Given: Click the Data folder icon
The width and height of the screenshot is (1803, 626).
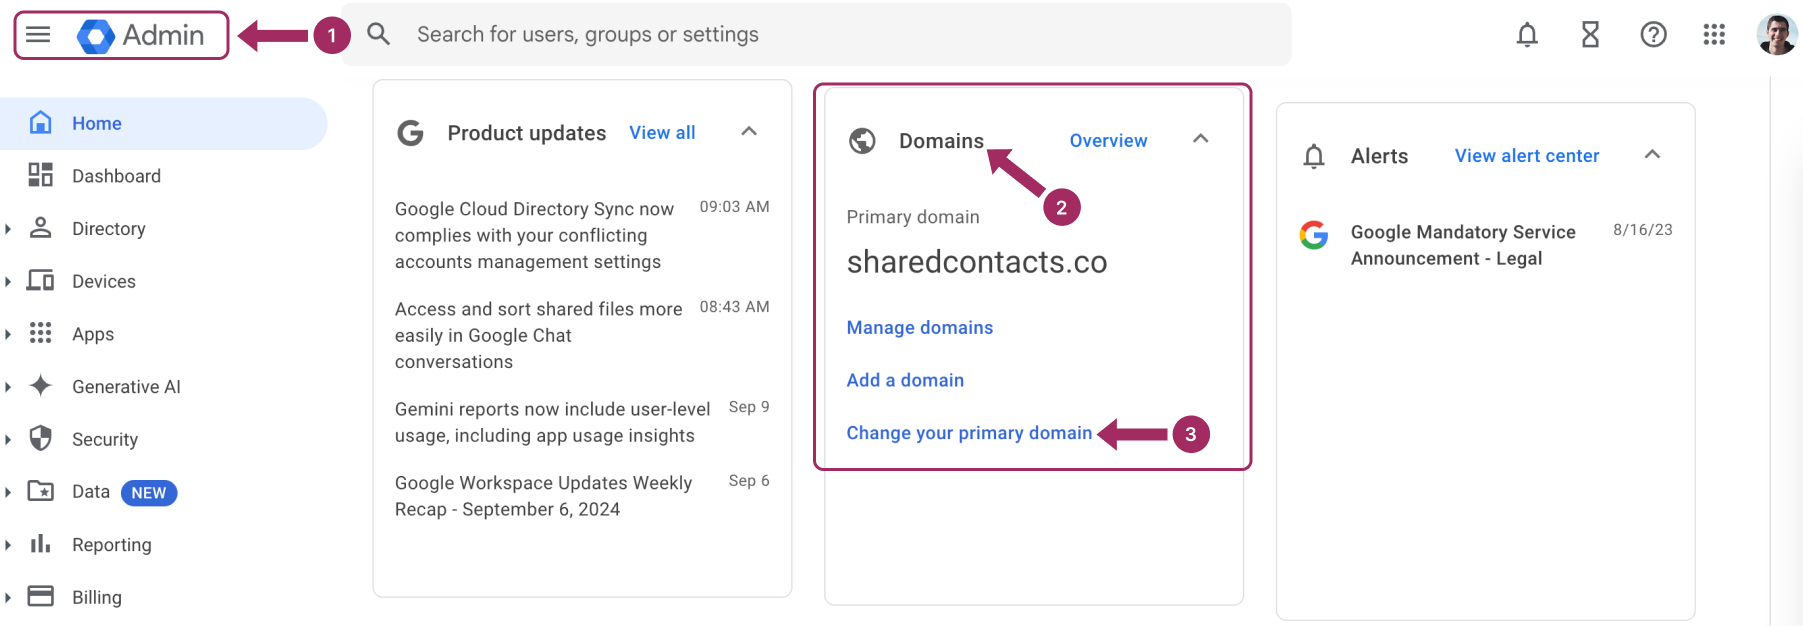Looking at the screenshot, I should pos(40,491).
